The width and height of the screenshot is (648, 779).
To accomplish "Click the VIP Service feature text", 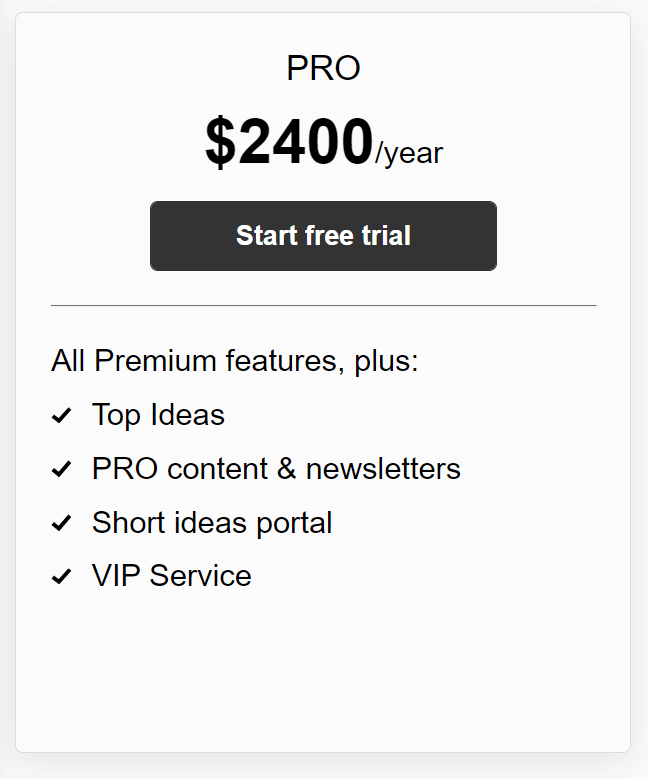I will (x=171, y=576).
